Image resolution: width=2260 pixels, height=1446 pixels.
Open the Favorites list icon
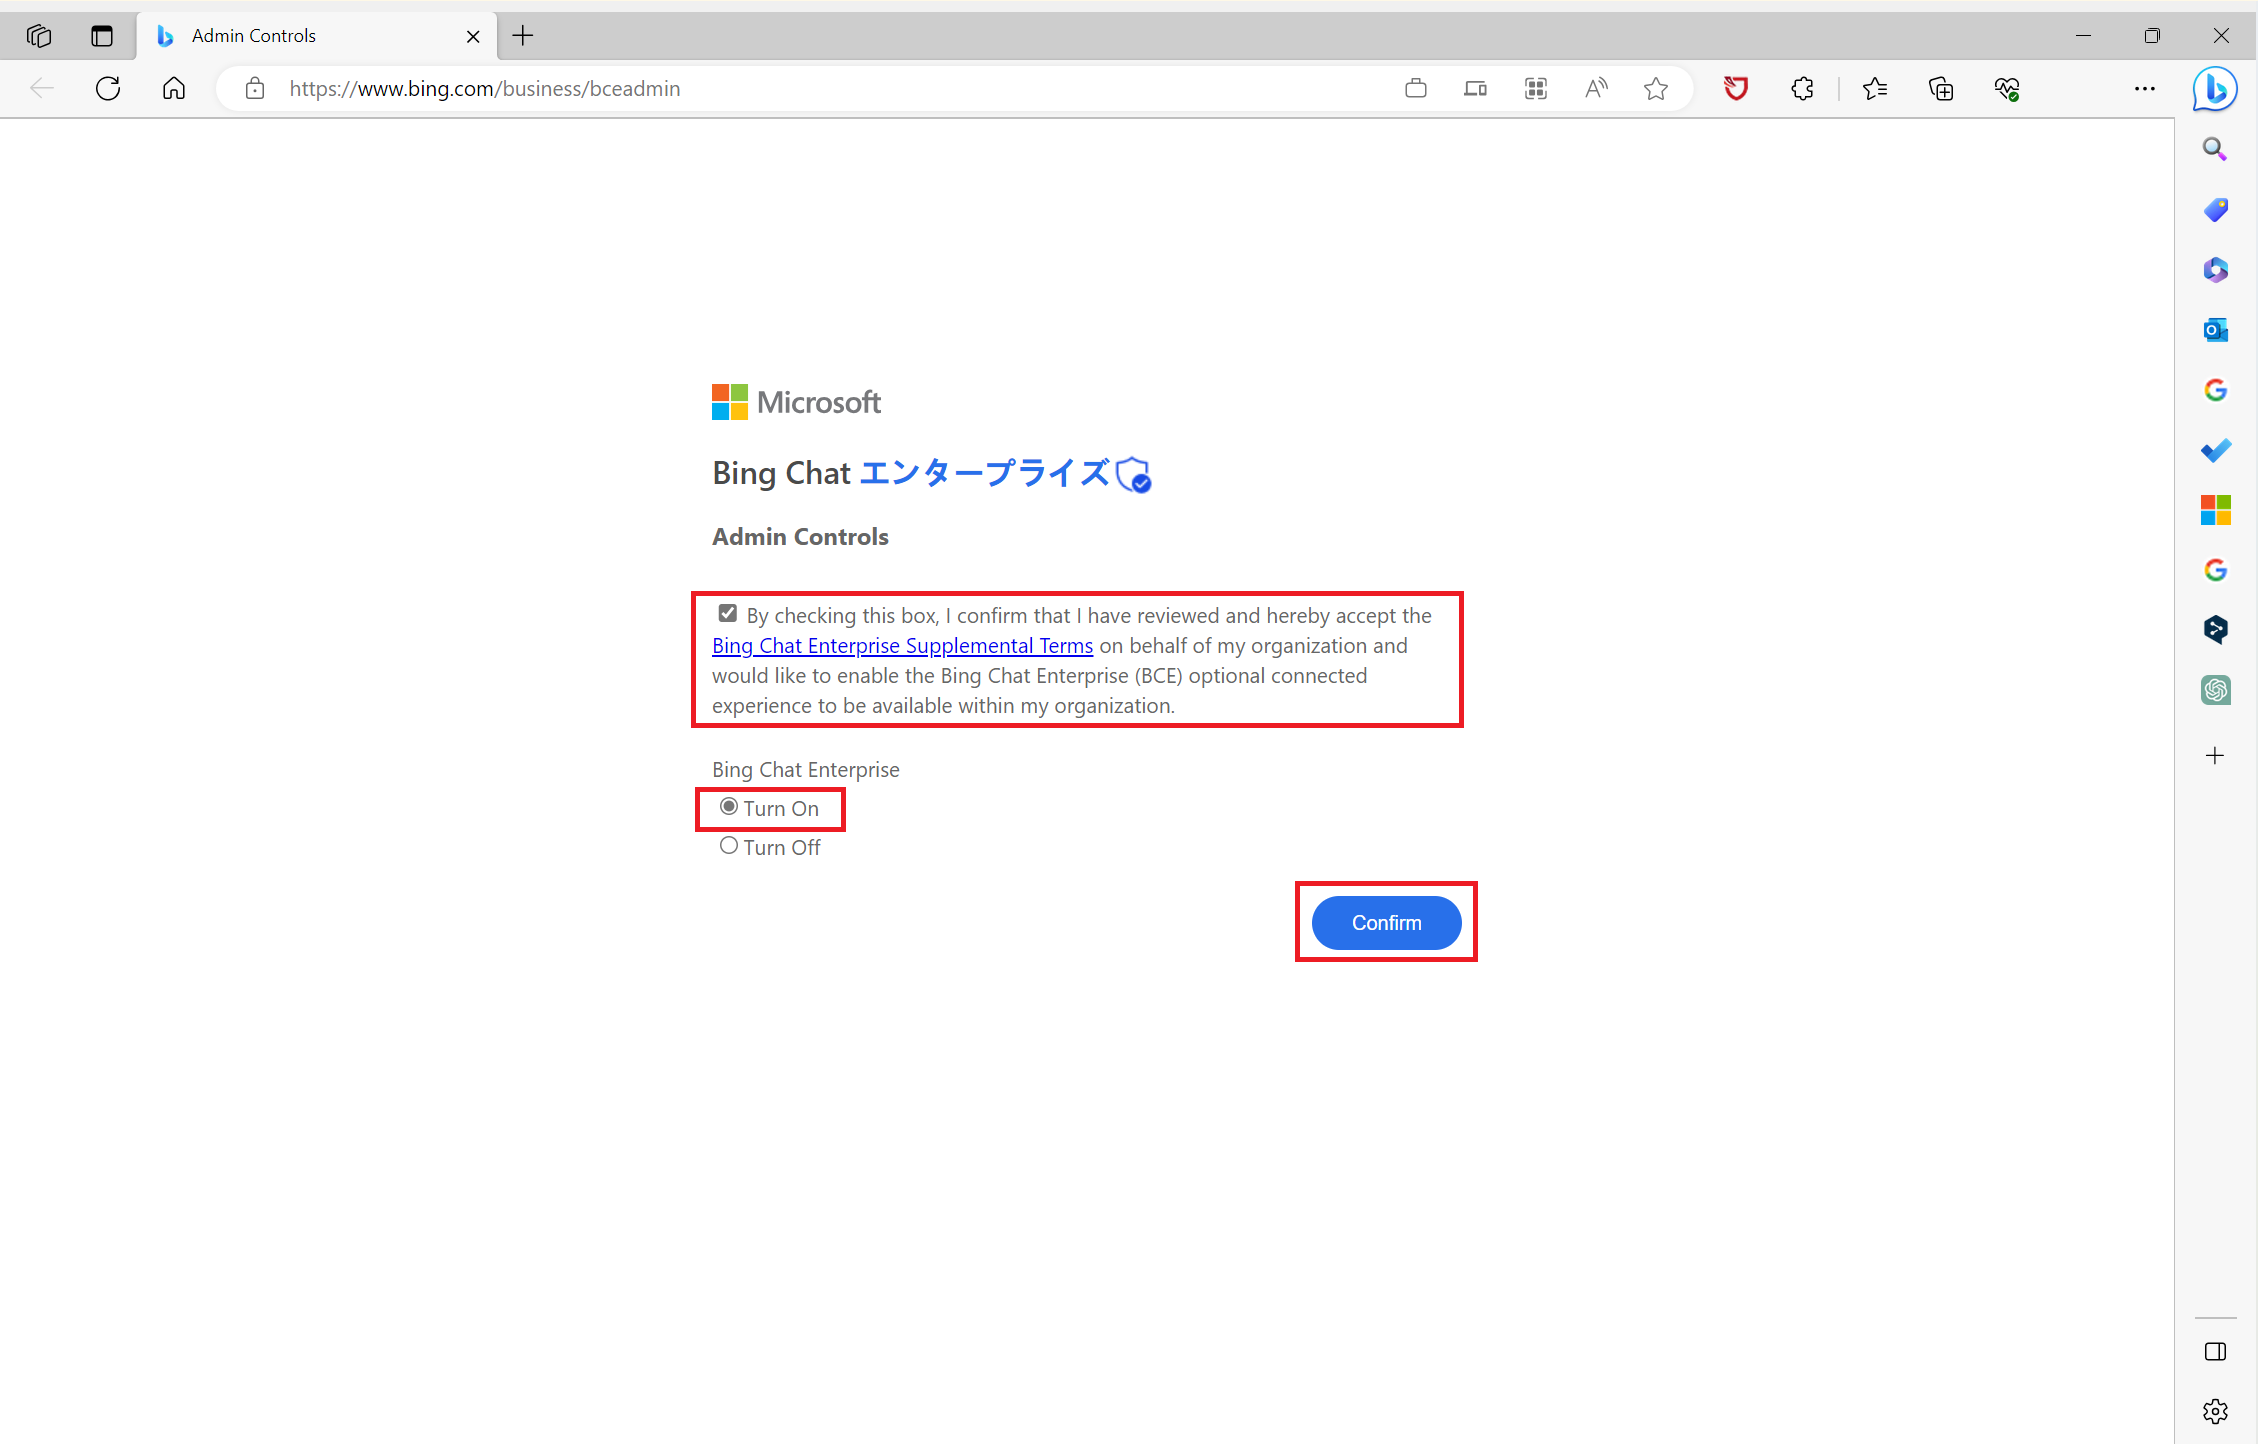point(1875,88)
